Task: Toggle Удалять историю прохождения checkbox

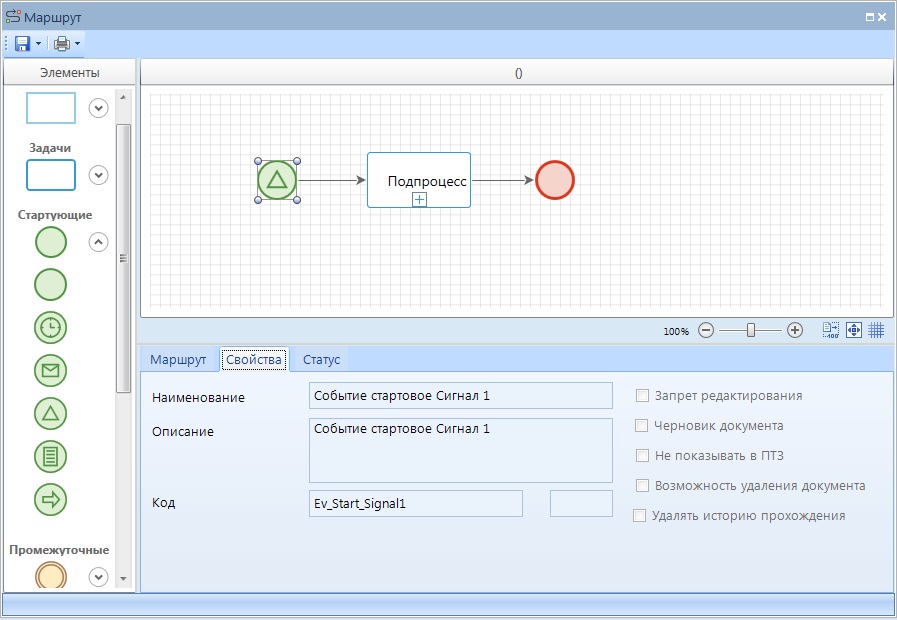Action: (640, 516)
